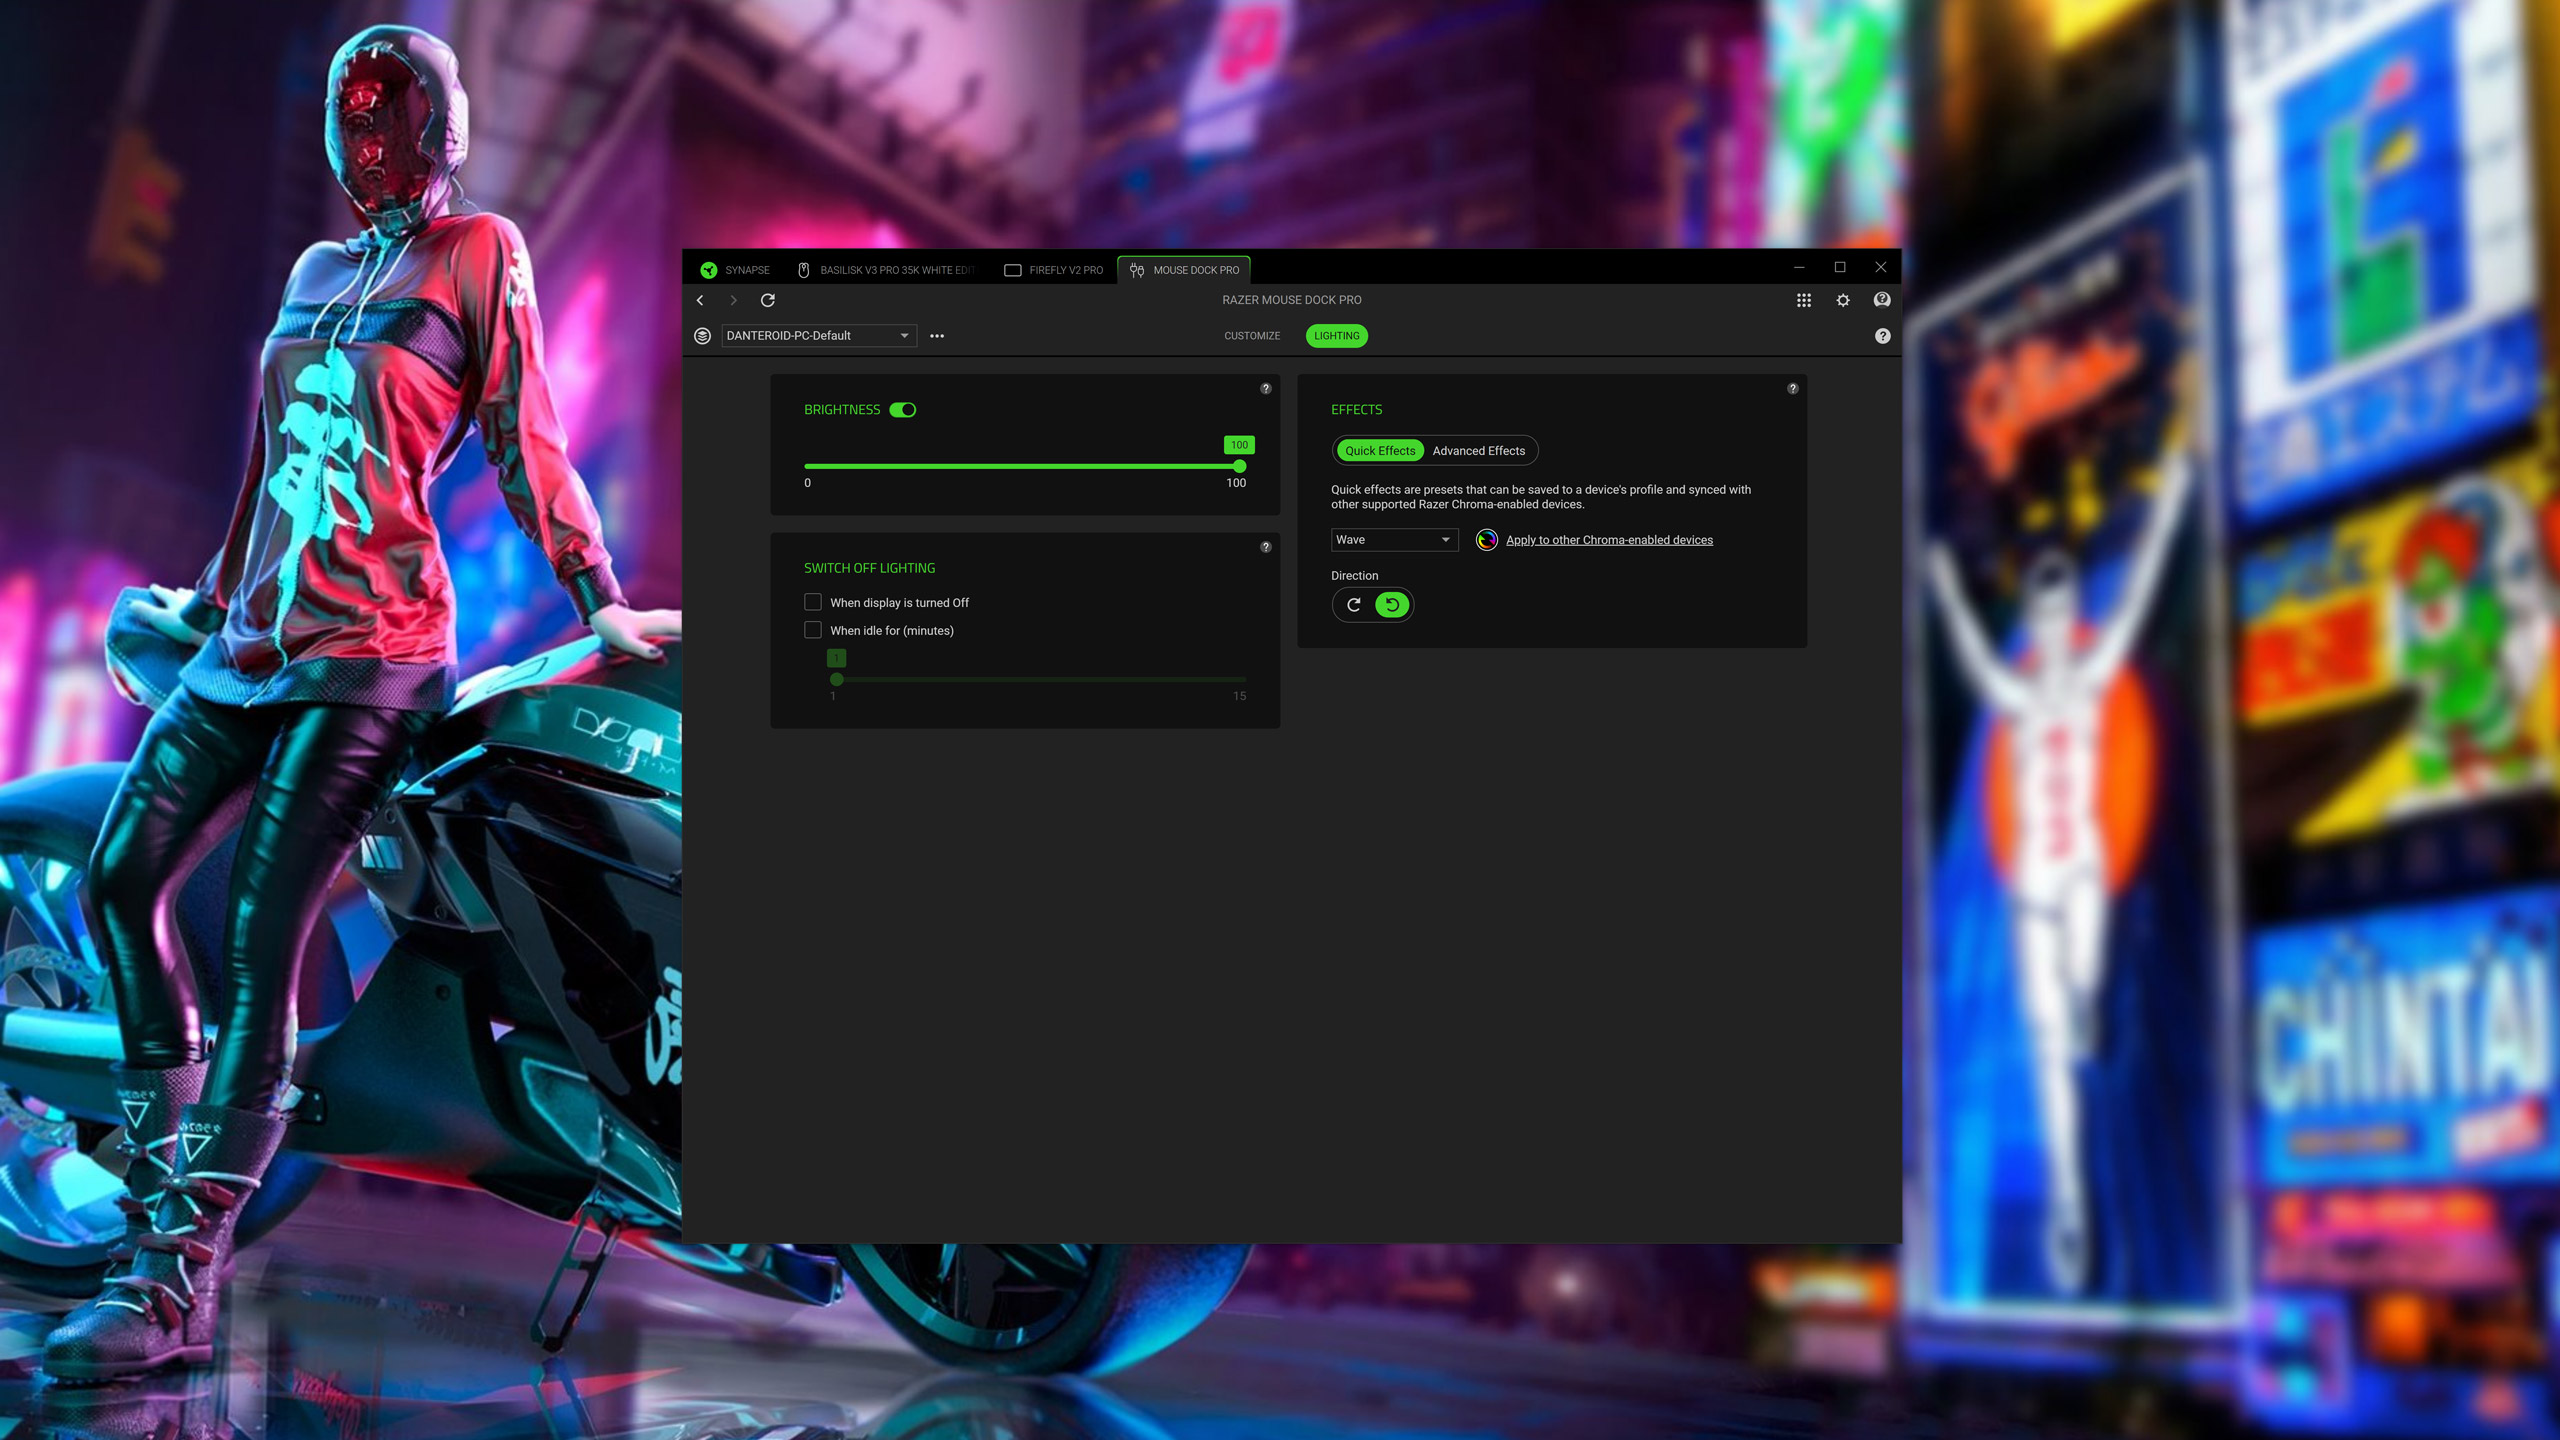The image size is (2560, 1440).
Task: Click the dock icon on Mouse Dock Pro tab
Action: point(1137,270)
